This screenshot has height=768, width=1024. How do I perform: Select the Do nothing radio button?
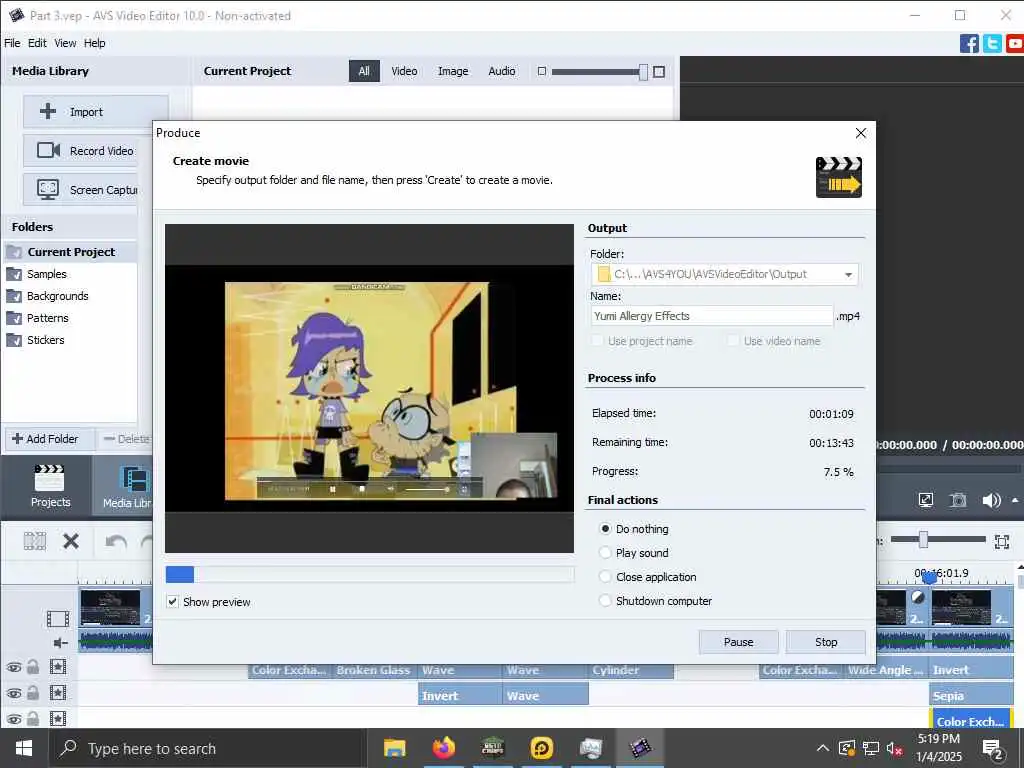tap(605, 528)
